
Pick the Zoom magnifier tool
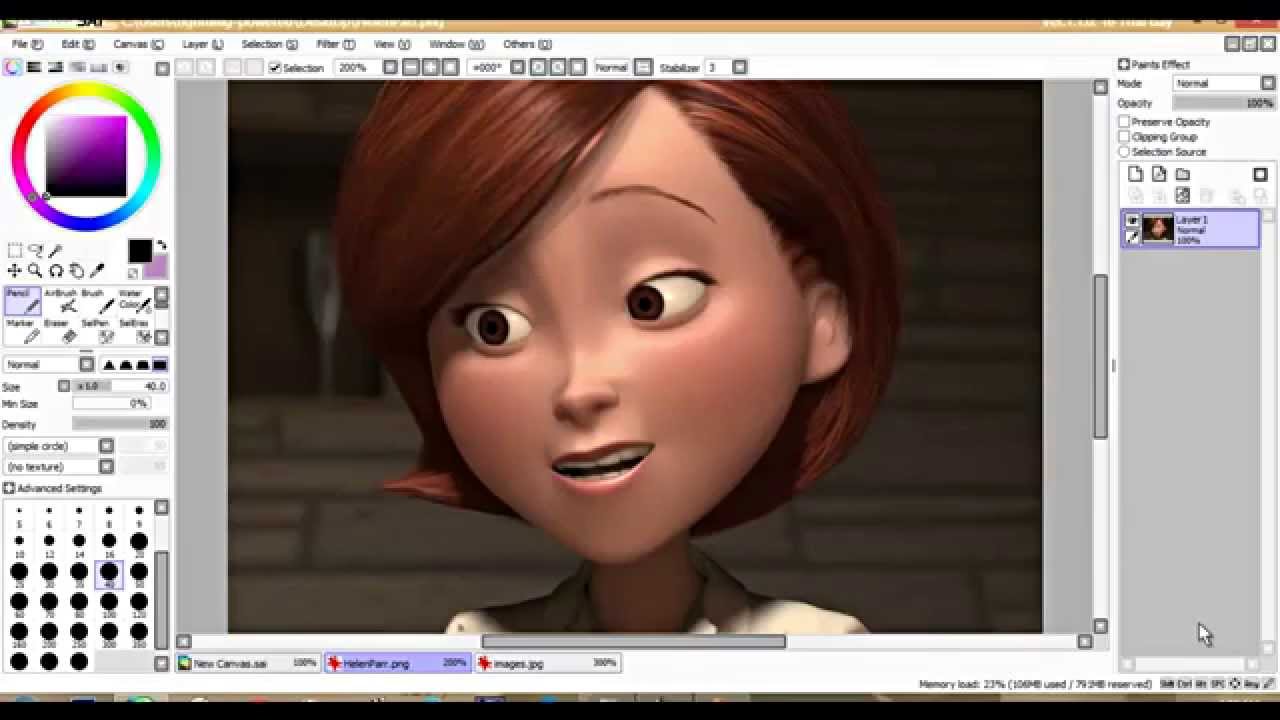35,271
